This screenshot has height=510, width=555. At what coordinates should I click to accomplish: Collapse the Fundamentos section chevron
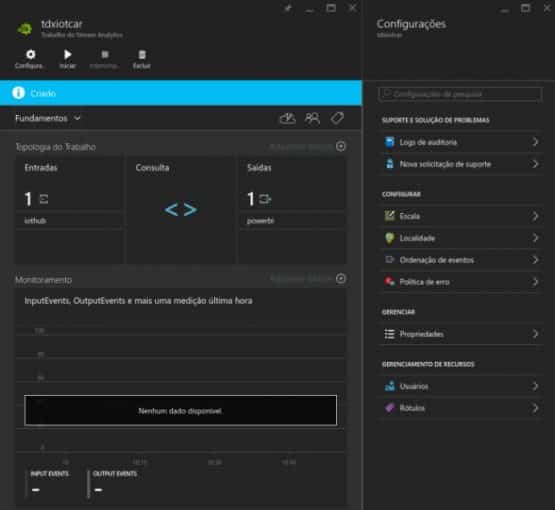(78, 118)
